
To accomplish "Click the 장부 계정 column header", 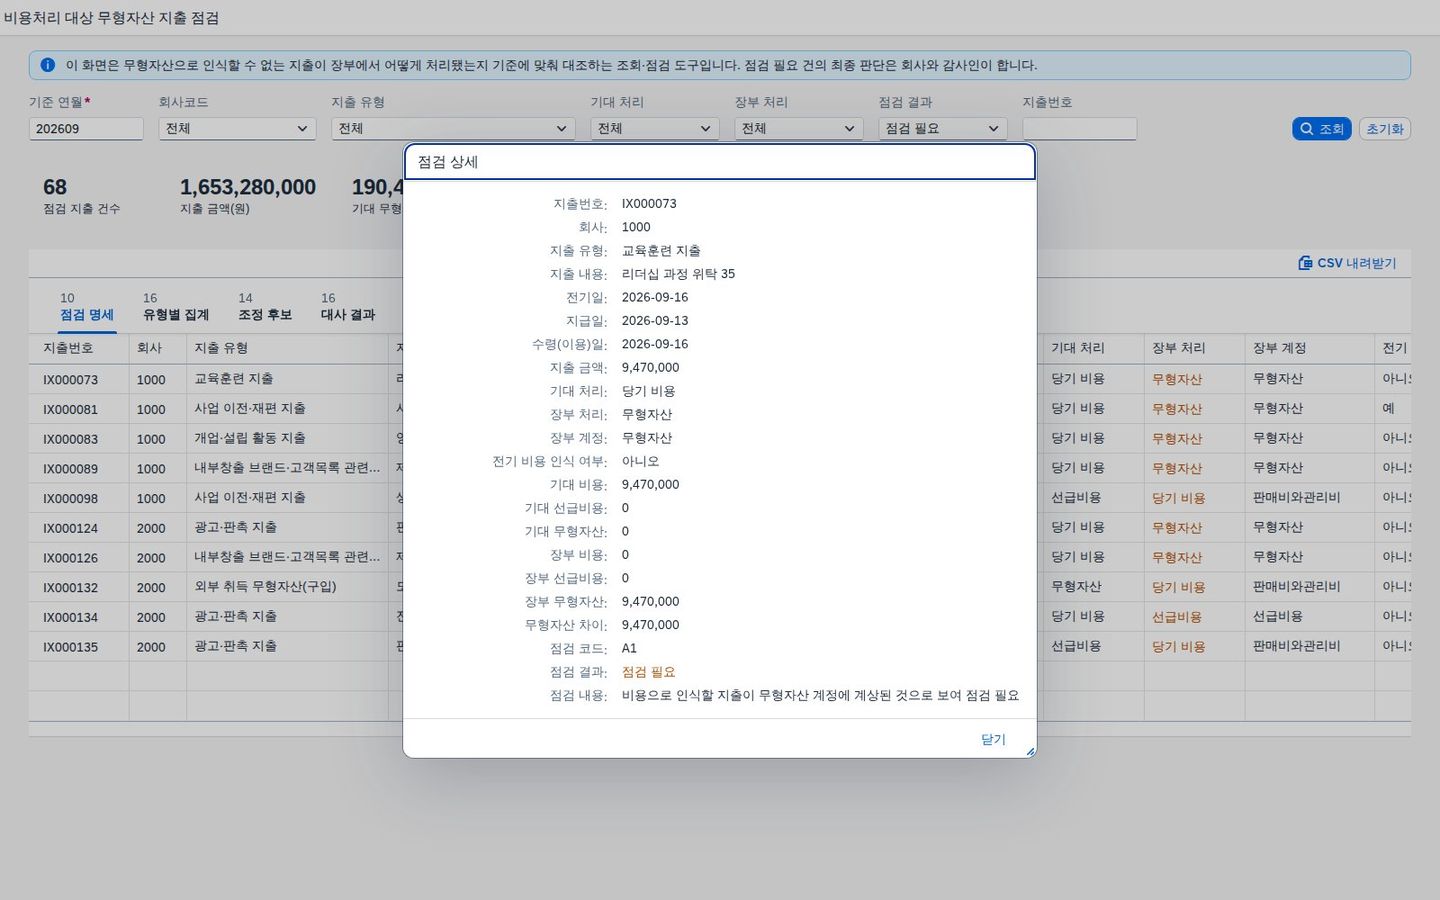I will click(x=1310, y=348).
